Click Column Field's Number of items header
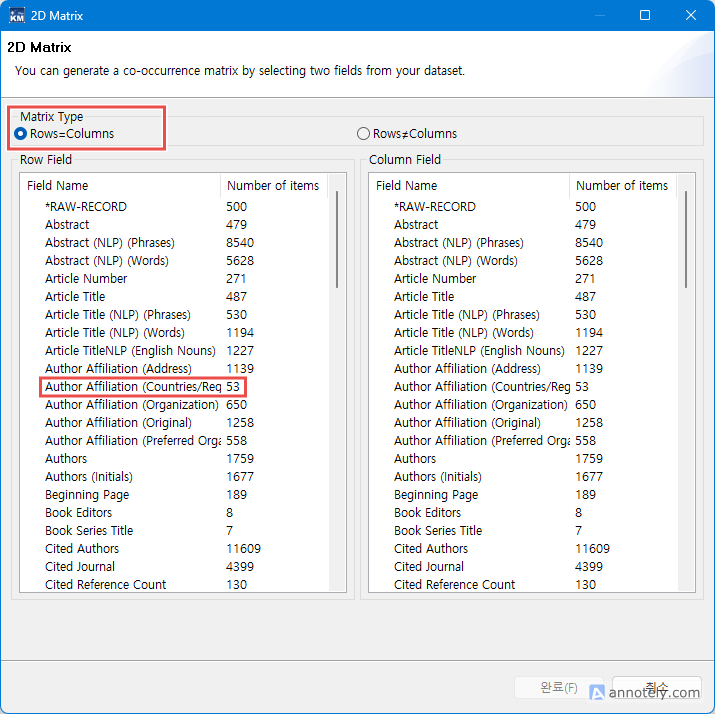The width and height of the screenshot is (715, 714). point(622,186)
